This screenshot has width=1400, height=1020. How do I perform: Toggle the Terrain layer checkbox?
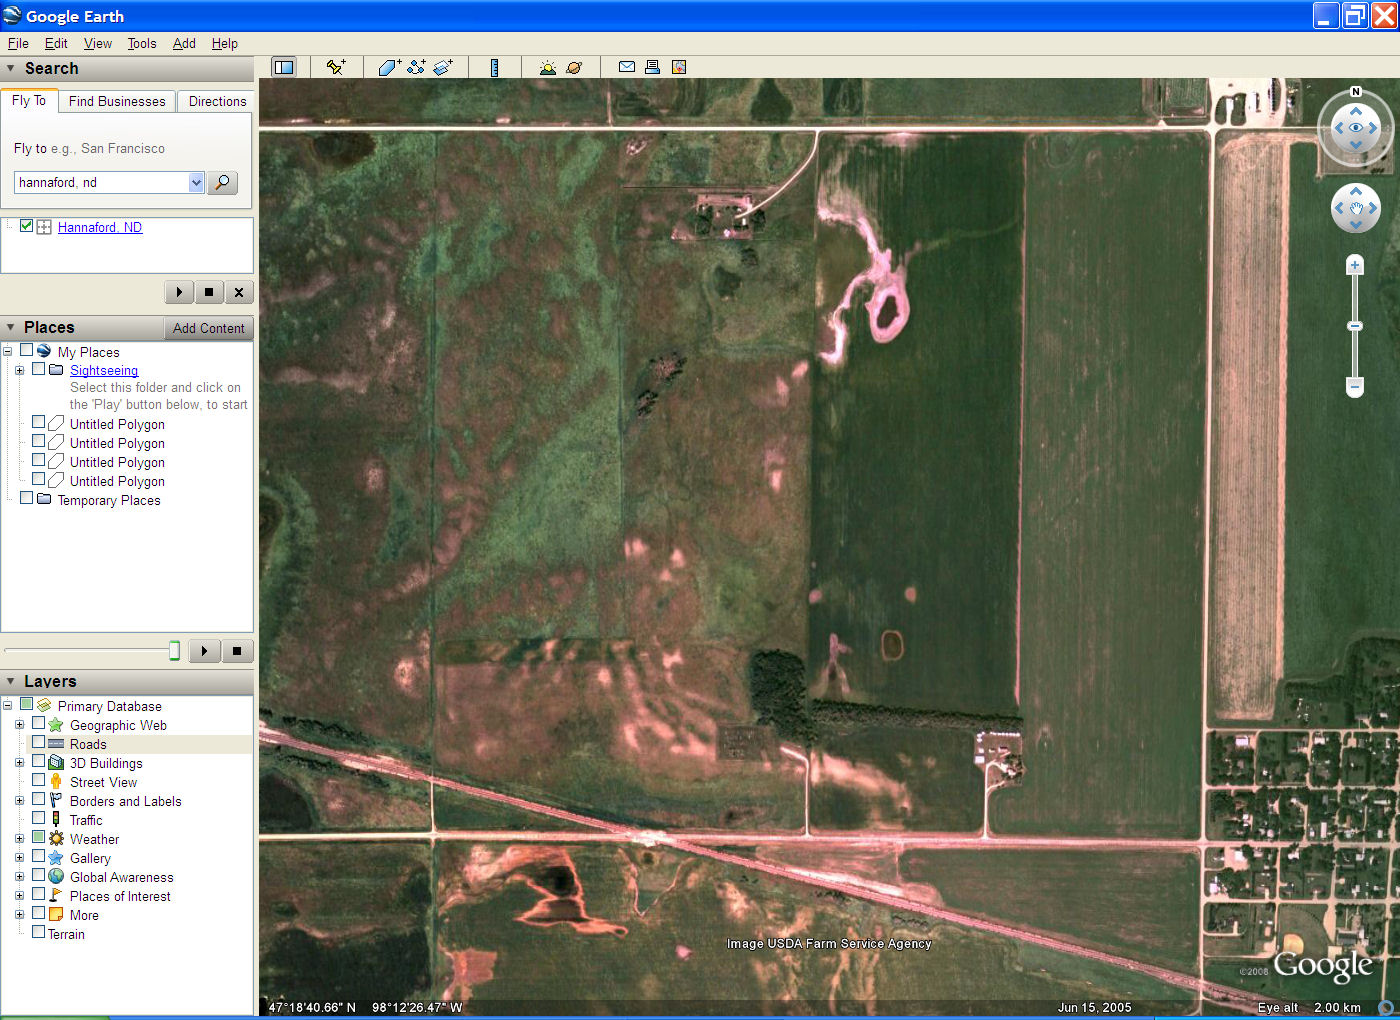[39, 932]
